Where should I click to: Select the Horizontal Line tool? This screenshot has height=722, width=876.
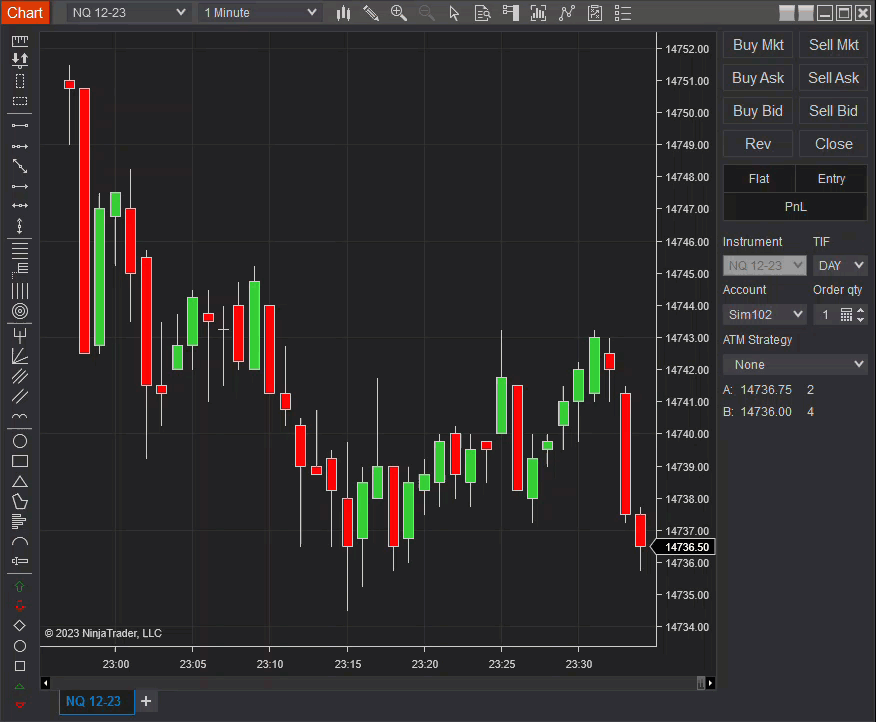click(20, 206)
